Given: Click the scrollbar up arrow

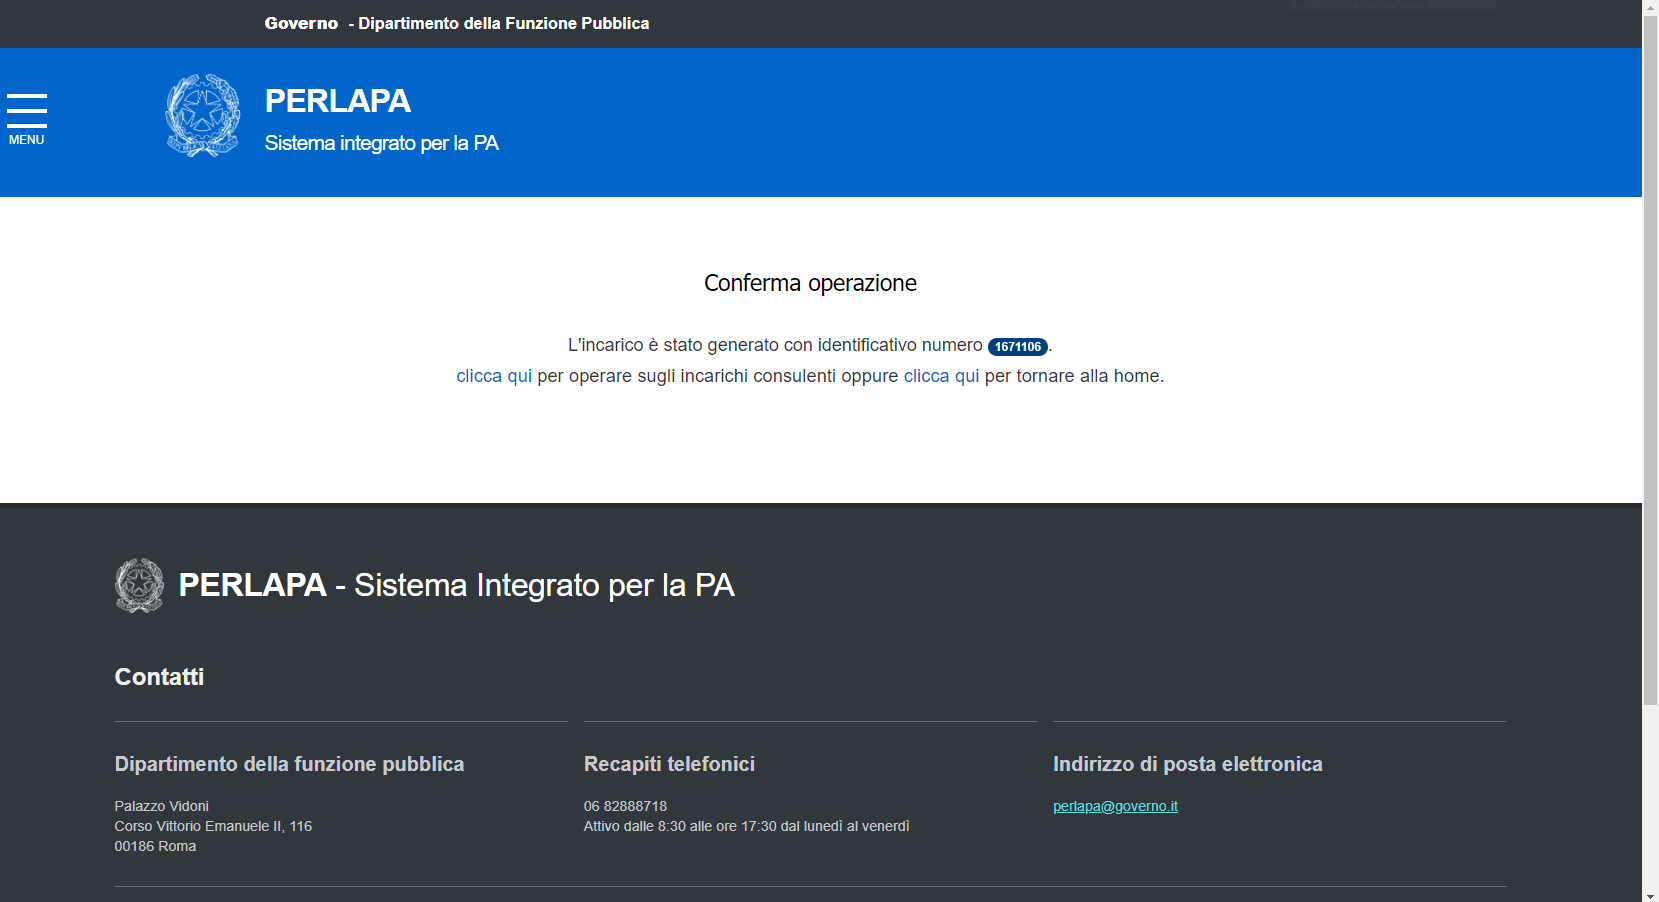Looking at the screenshot, I should pos(1650,8).
